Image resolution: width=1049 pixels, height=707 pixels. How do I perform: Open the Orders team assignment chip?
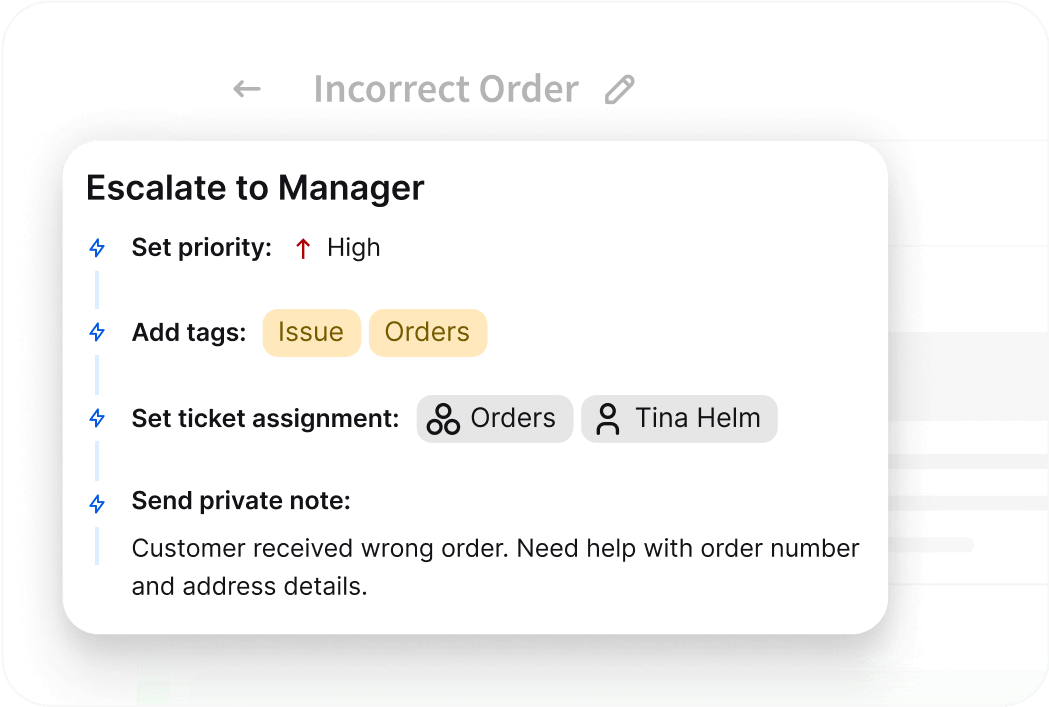pos(495,418)
